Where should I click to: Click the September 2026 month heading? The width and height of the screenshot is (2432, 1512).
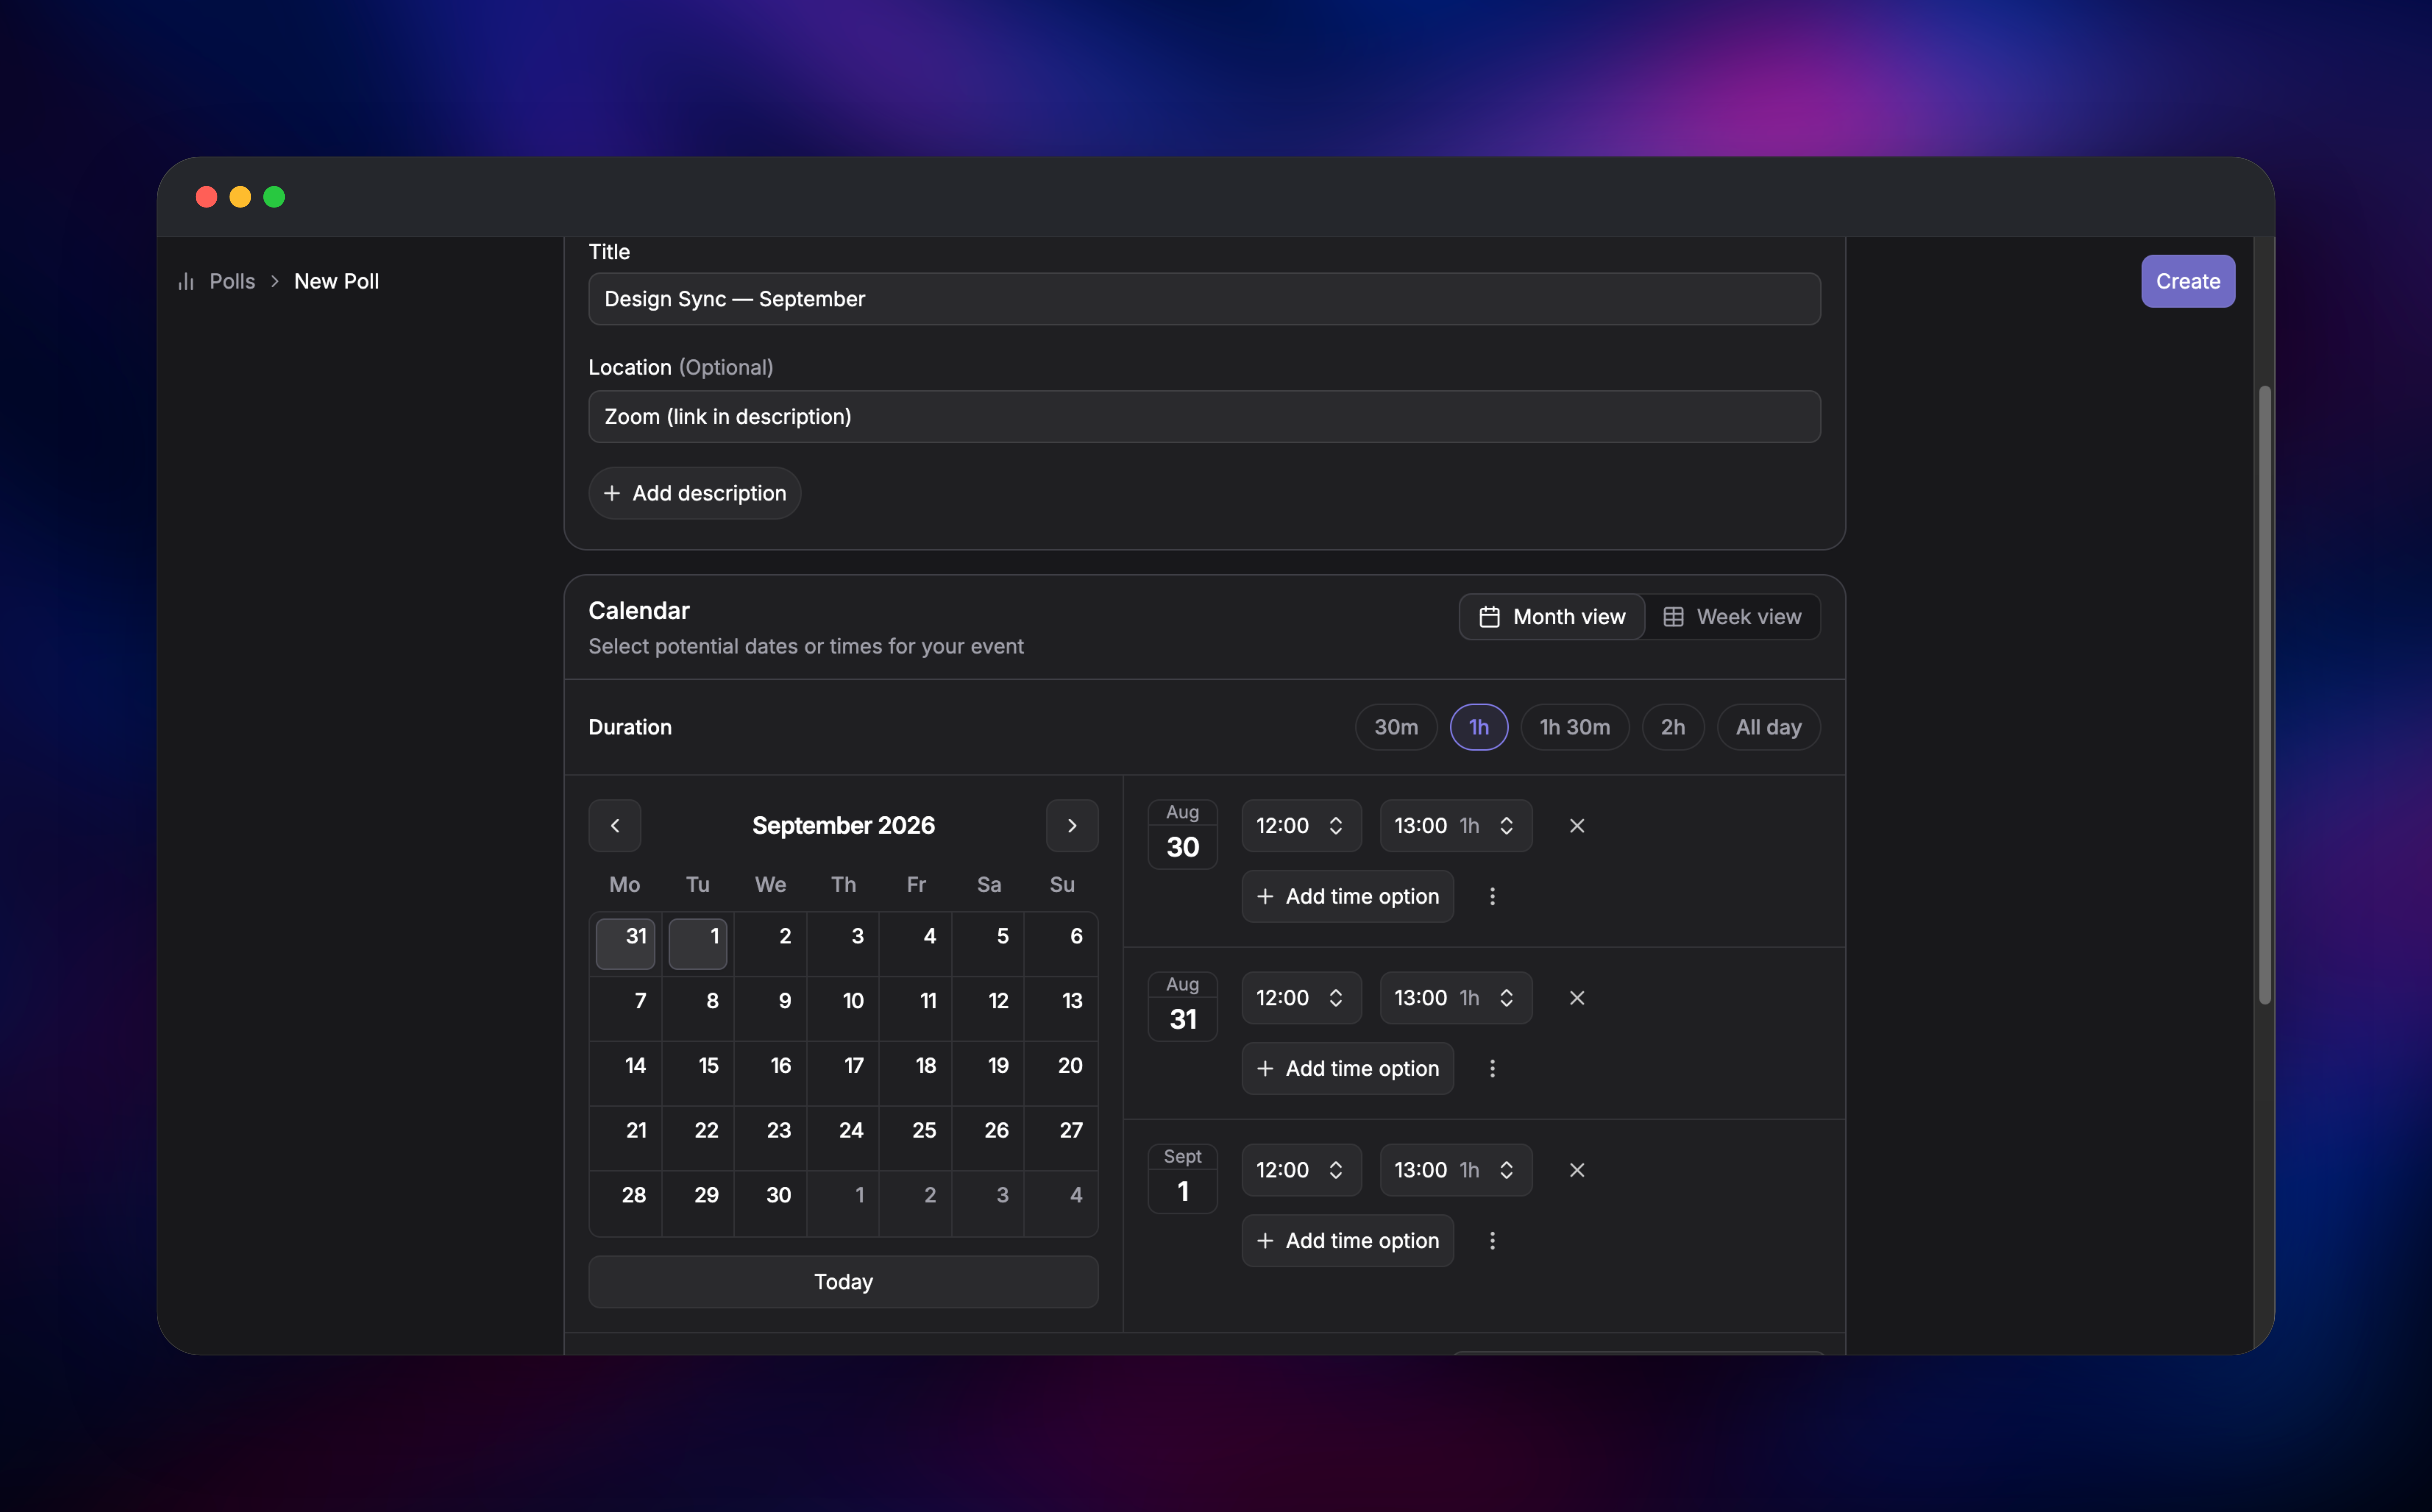tap(843, 825)
